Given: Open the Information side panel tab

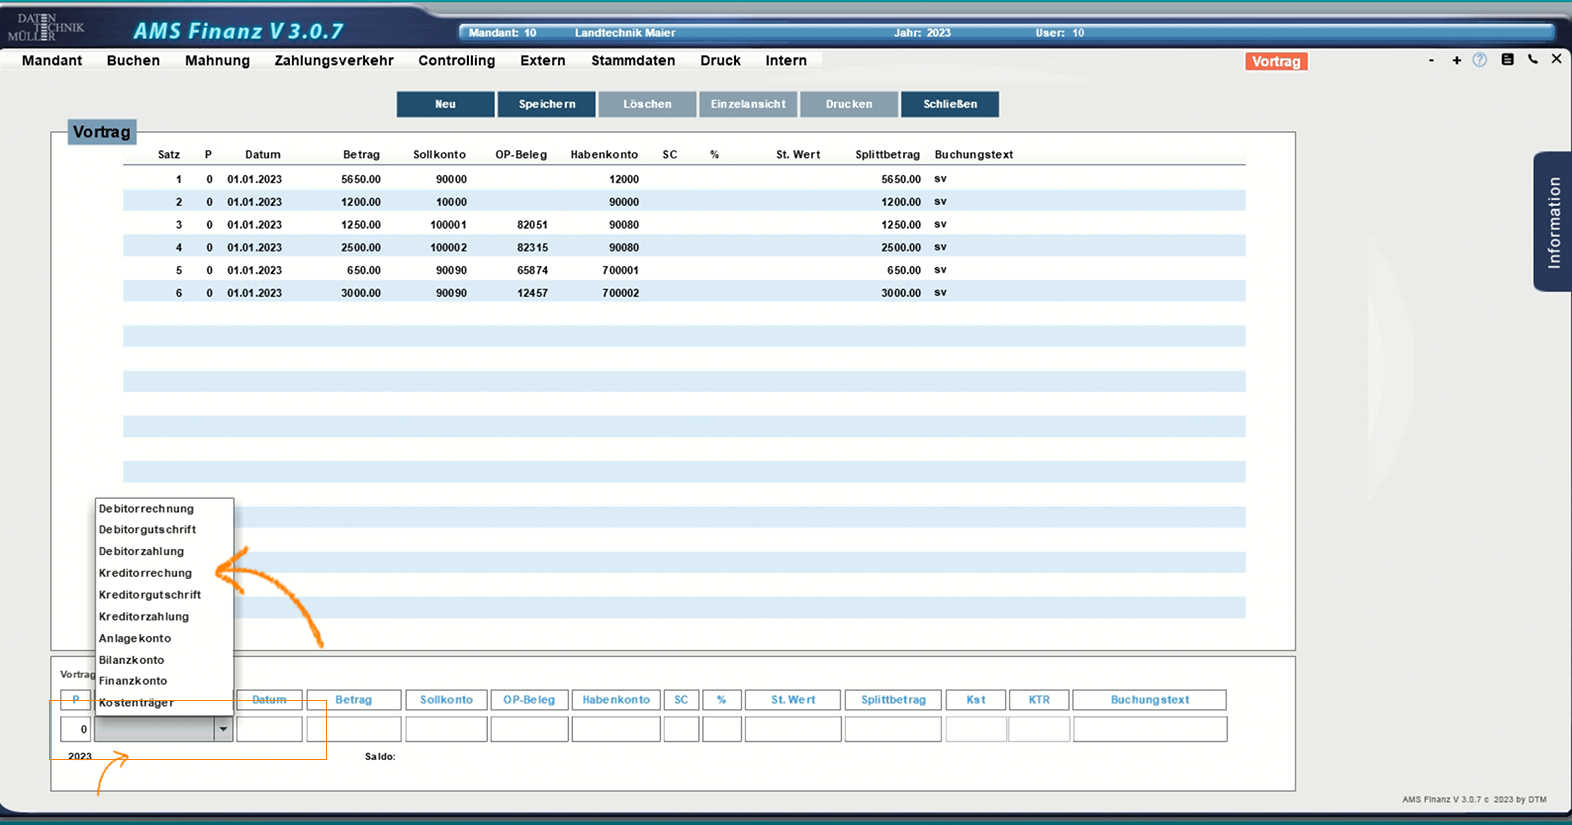Looking at the screenshot, I should (x=1552, y=222).
